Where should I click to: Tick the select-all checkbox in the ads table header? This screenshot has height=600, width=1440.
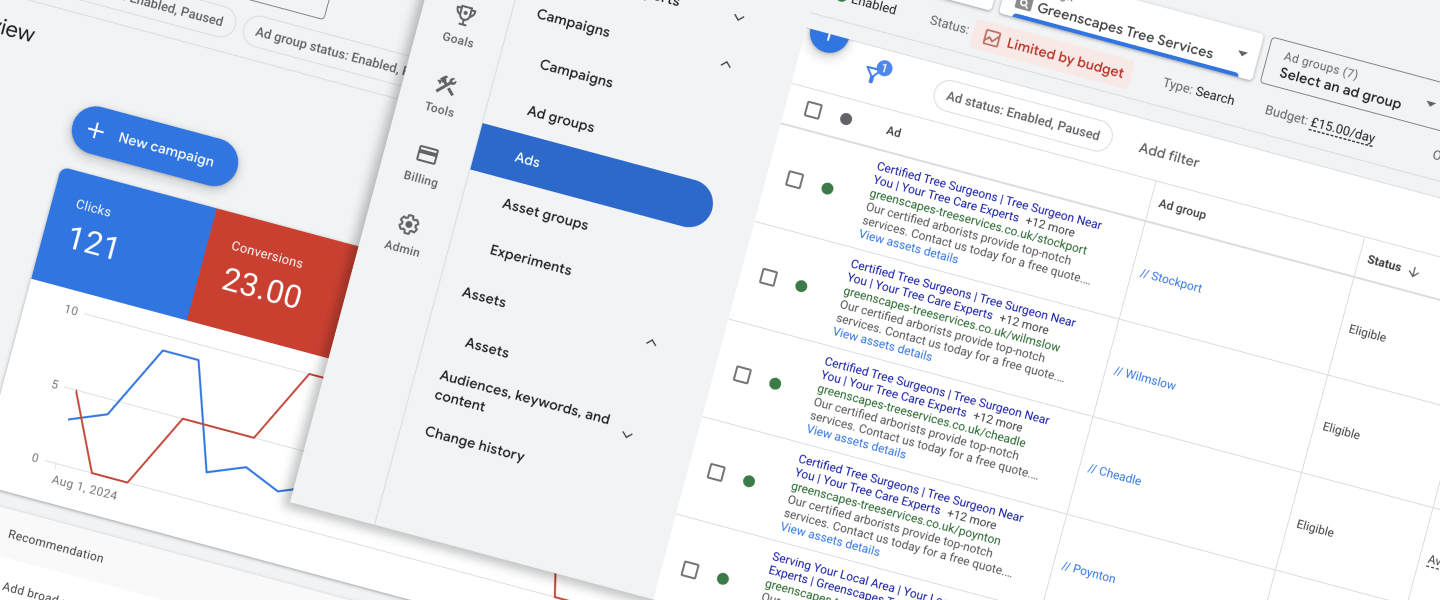[813, 110]
